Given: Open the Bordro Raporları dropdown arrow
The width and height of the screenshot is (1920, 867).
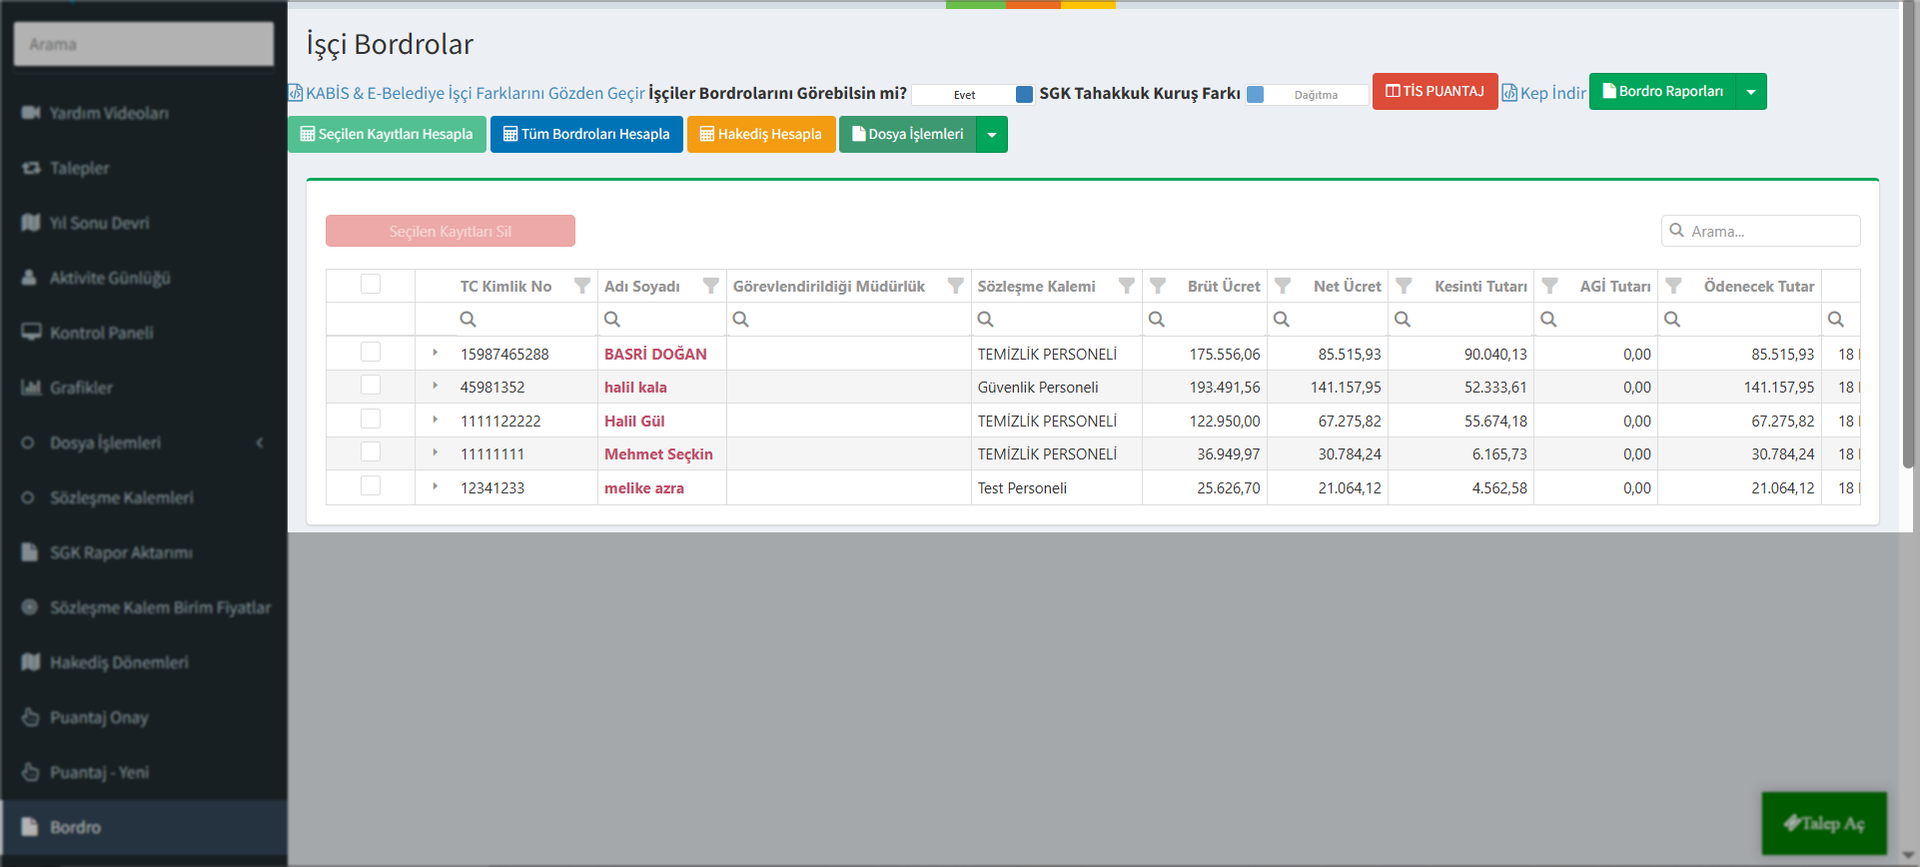Looking at the screenshot, I should point(1751,92).
